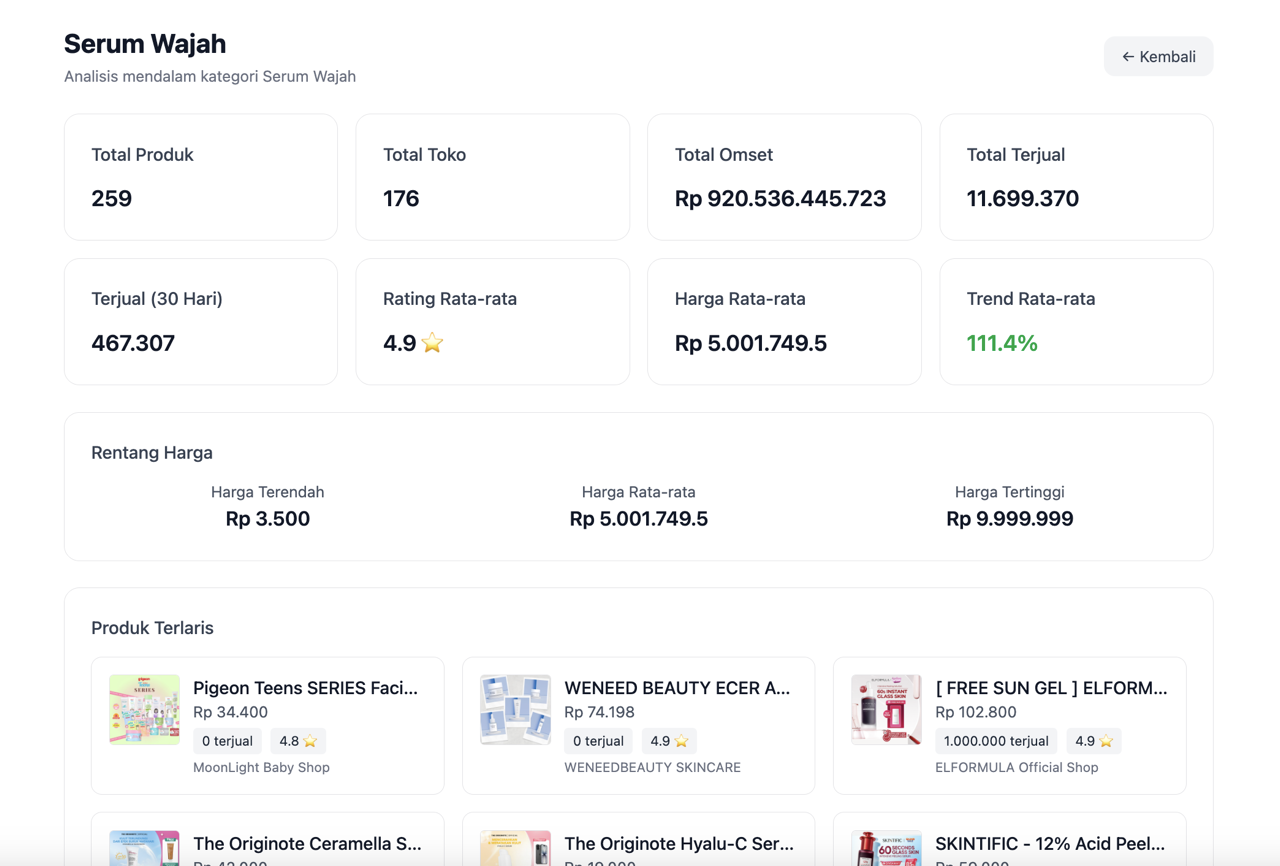1280x866 pixels.
Task: Open SKINTIFIC 12% Acid Peel product title
Action: [x=1050, y=844]
